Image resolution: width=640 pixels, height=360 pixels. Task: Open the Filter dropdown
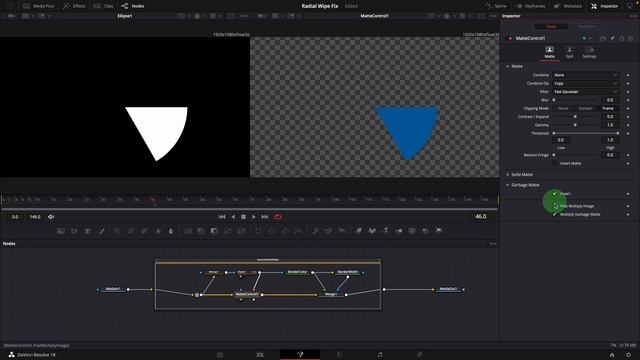pyautogui.click(x=585, y=92)
